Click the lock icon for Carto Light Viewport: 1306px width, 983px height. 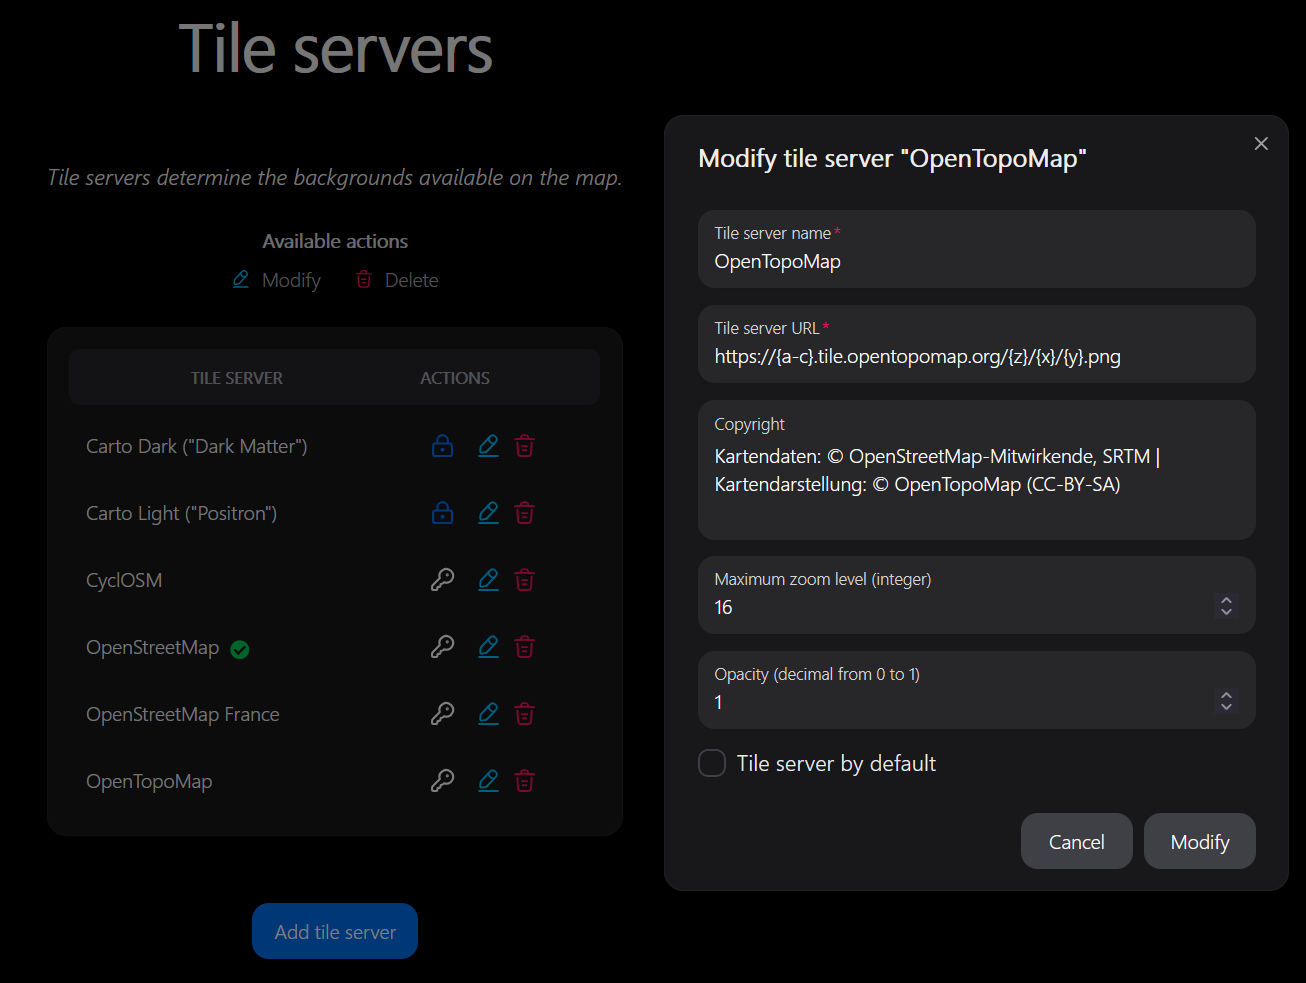tap(442, 513)
